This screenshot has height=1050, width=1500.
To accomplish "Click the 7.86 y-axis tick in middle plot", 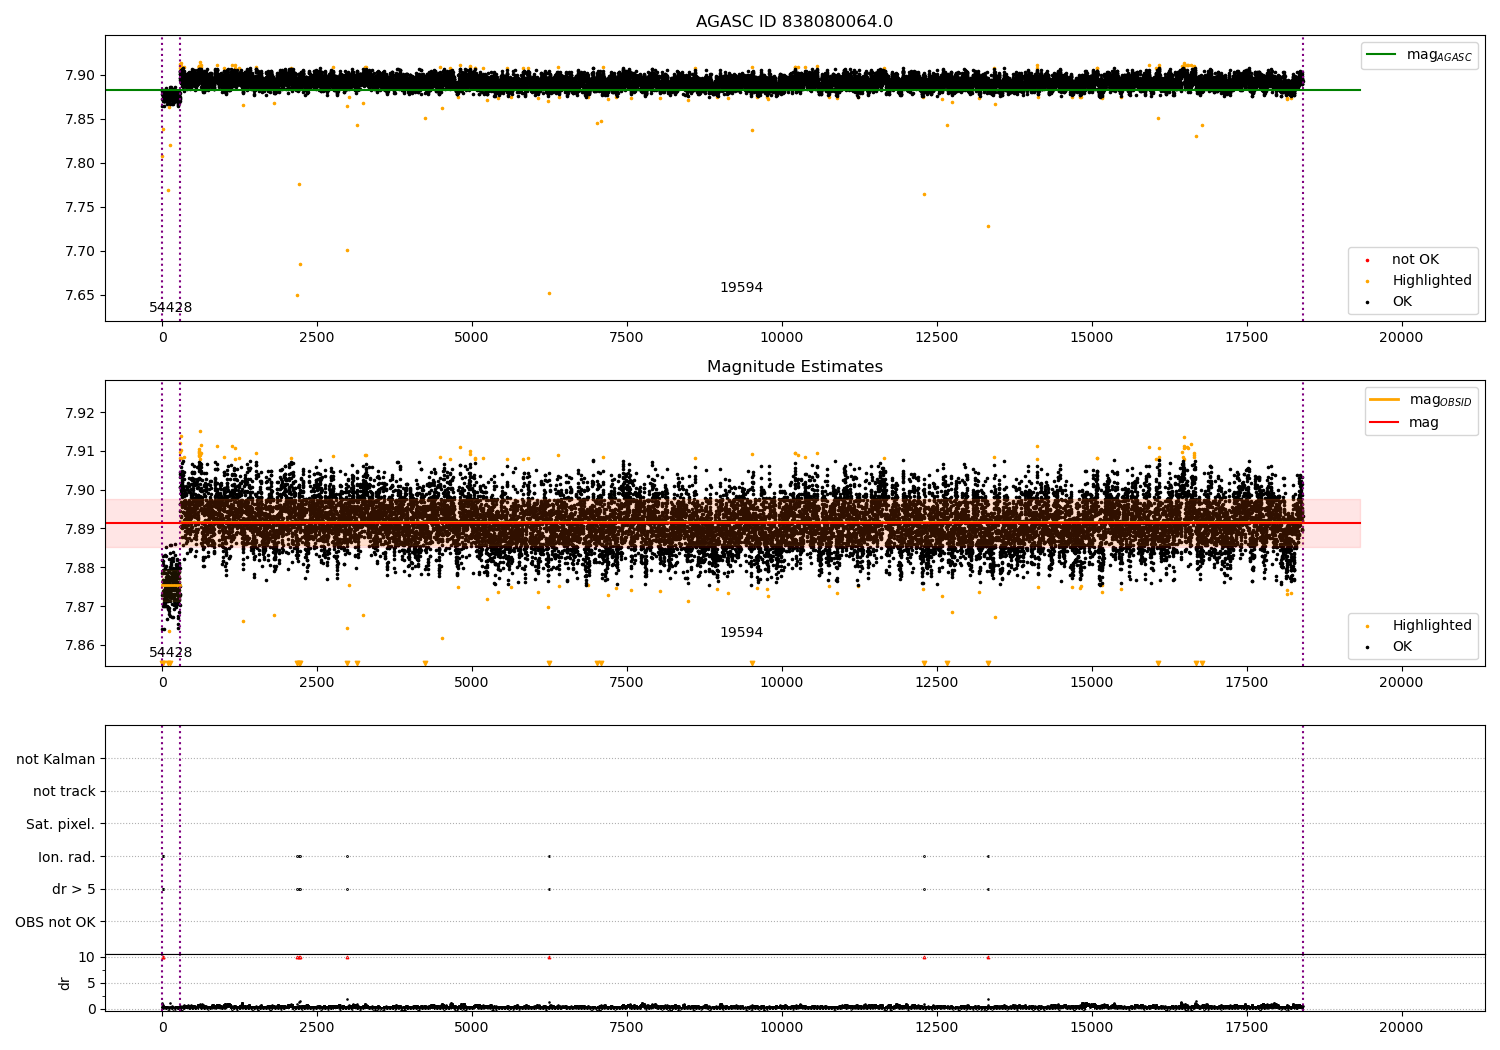I will tap(79, 646).
